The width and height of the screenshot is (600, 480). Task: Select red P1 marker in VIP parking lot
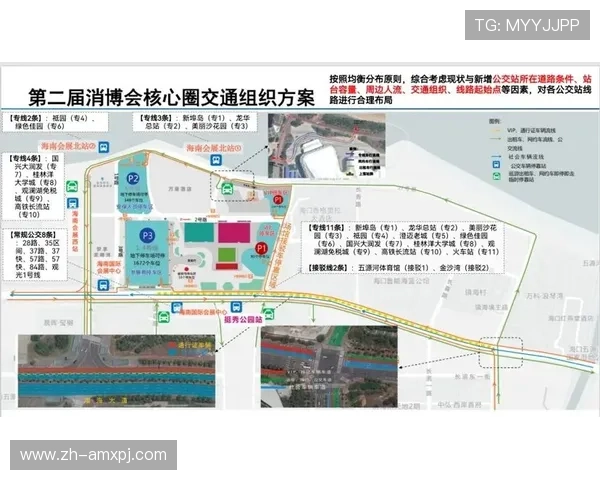click(278, 199)
